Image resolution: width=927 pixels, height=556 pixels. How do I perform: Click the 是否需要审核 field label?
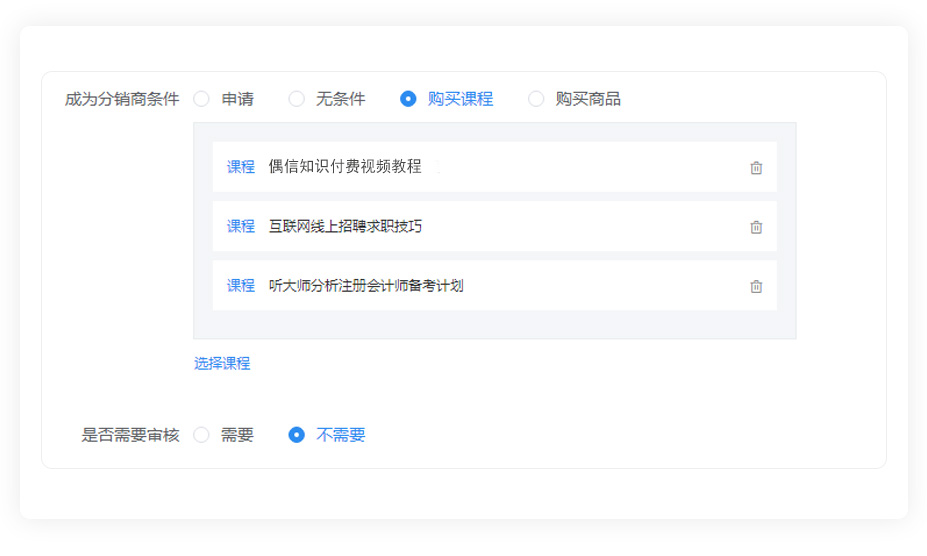(x=130, y=435)
